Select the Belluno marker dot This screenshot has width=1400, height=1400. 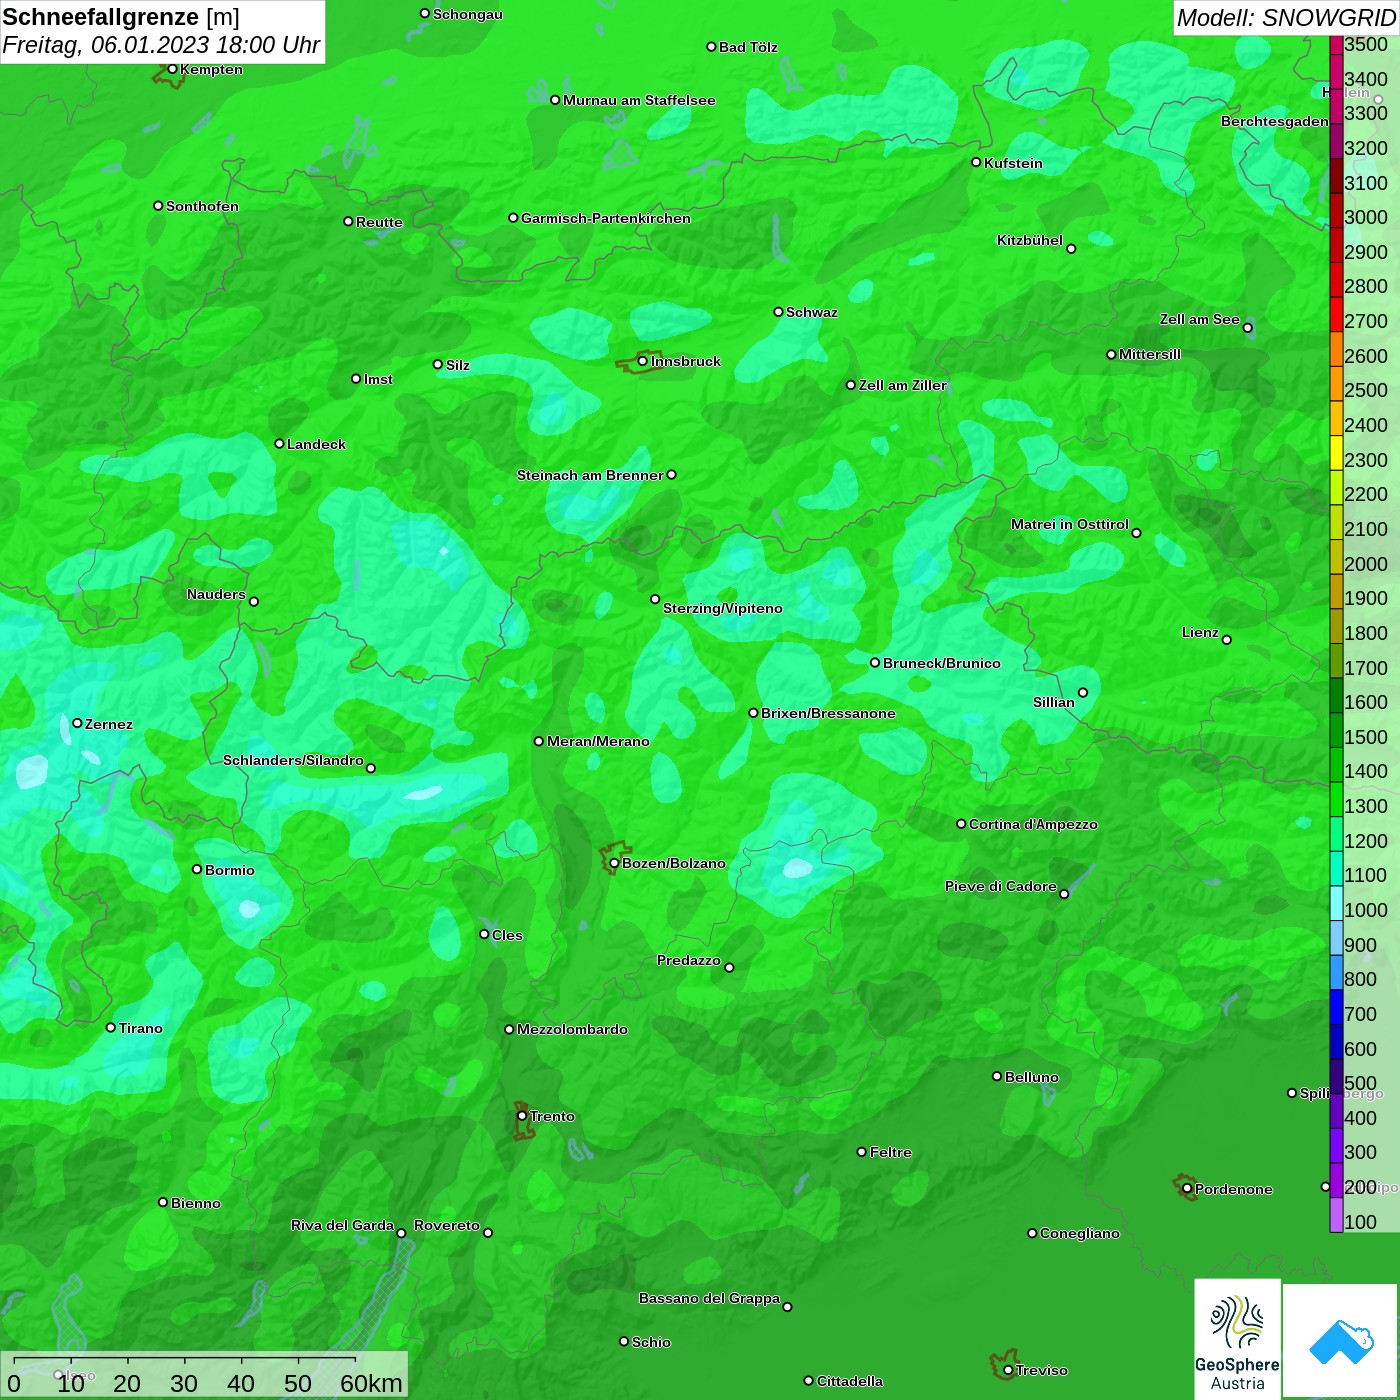coord(997,1076)
